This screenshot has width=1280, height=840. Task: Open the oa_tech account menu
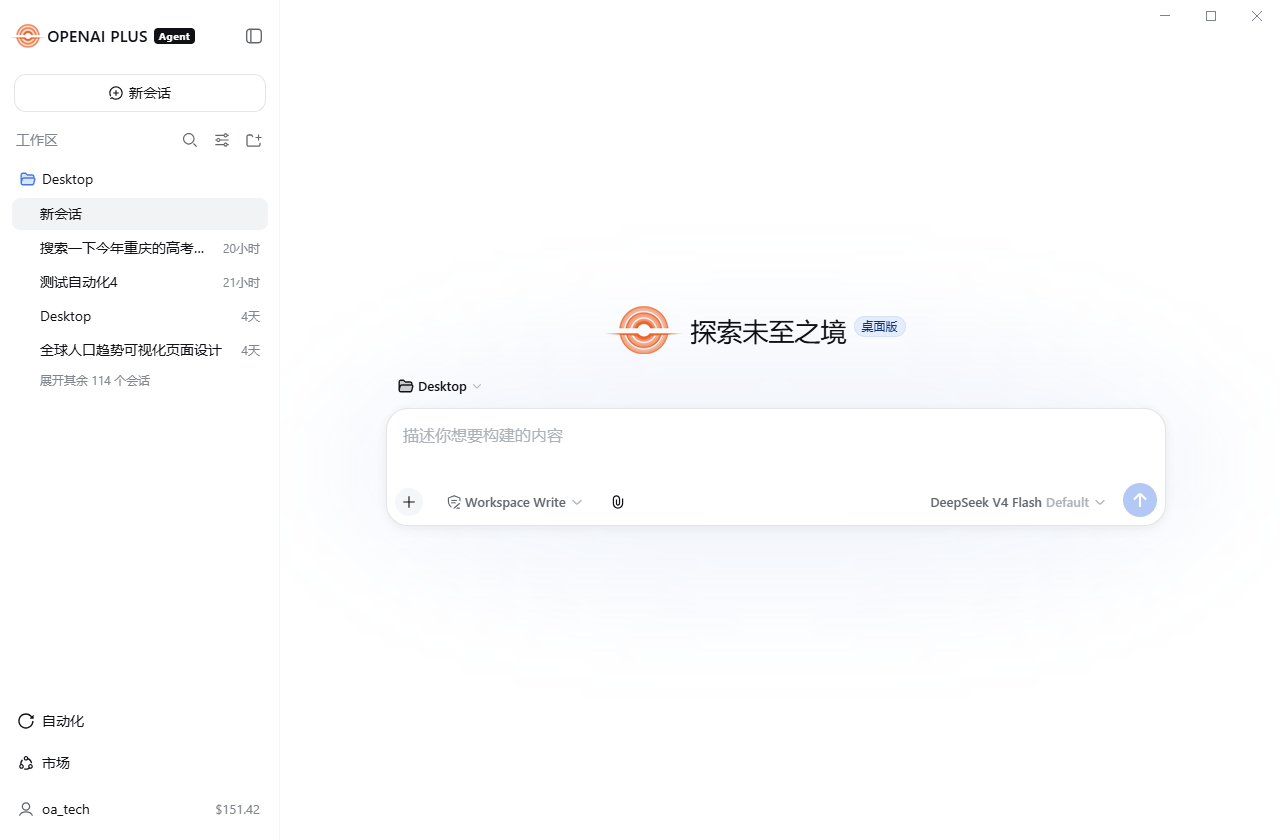pos(140,809)
